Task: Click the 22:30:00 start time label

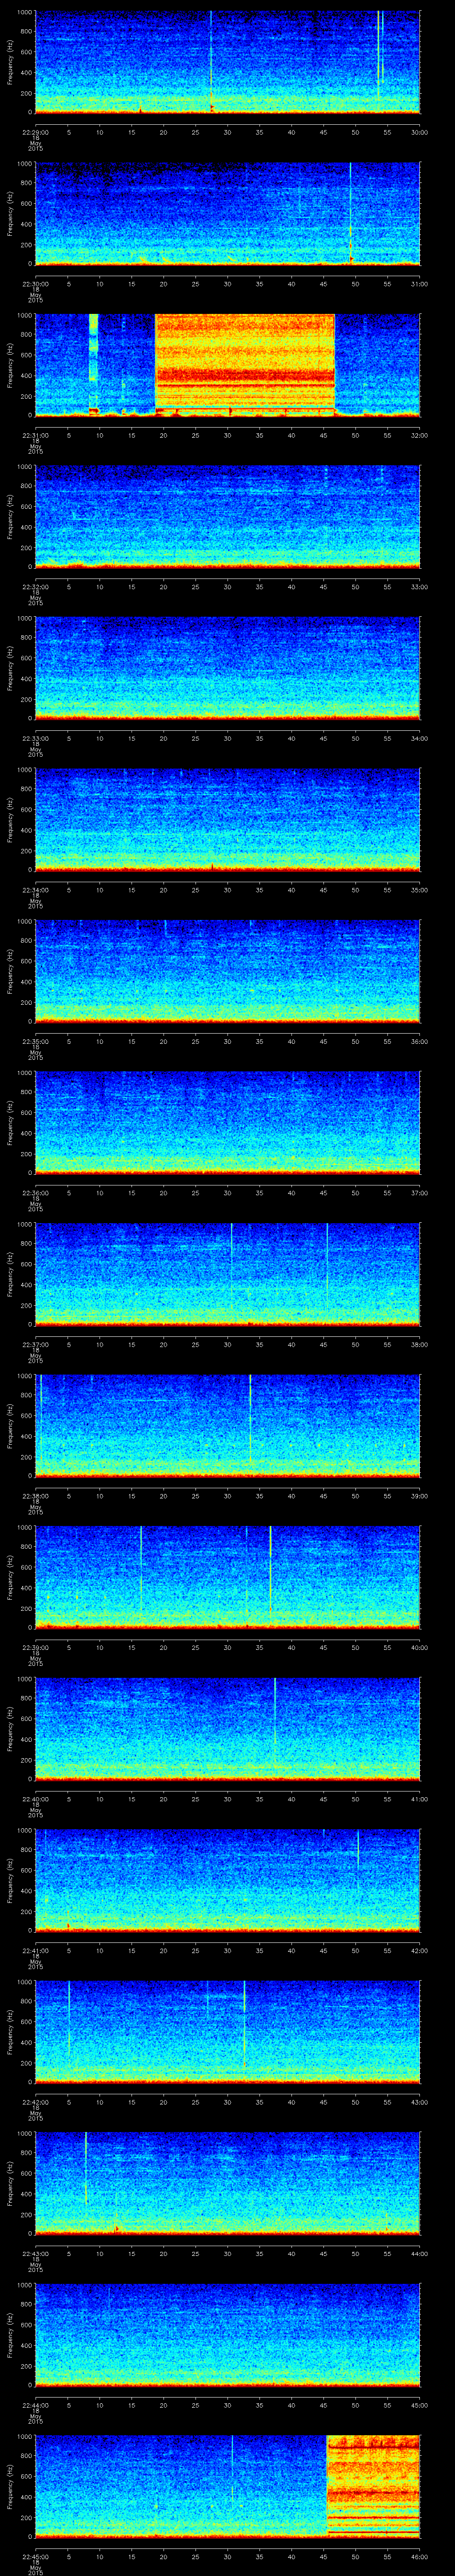Action: [x=35, y=284]
